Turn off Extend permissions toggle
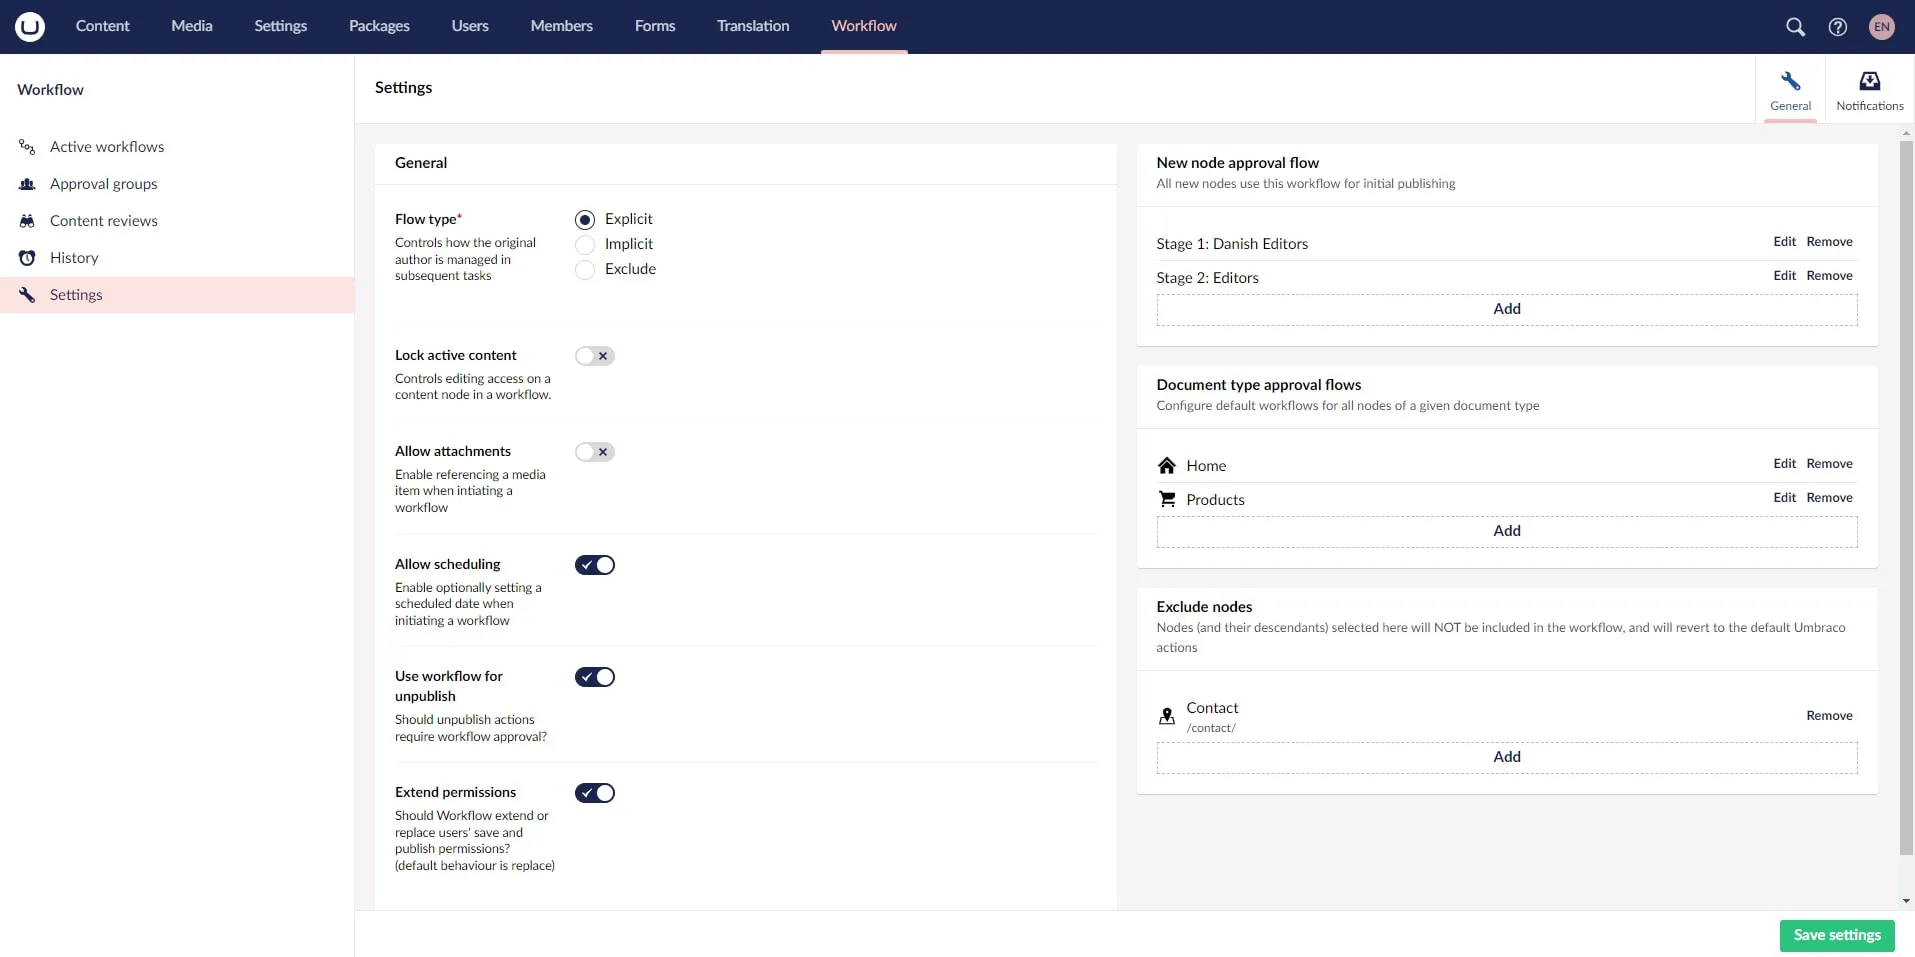The image size is (1915, 957). pos(594,793)
